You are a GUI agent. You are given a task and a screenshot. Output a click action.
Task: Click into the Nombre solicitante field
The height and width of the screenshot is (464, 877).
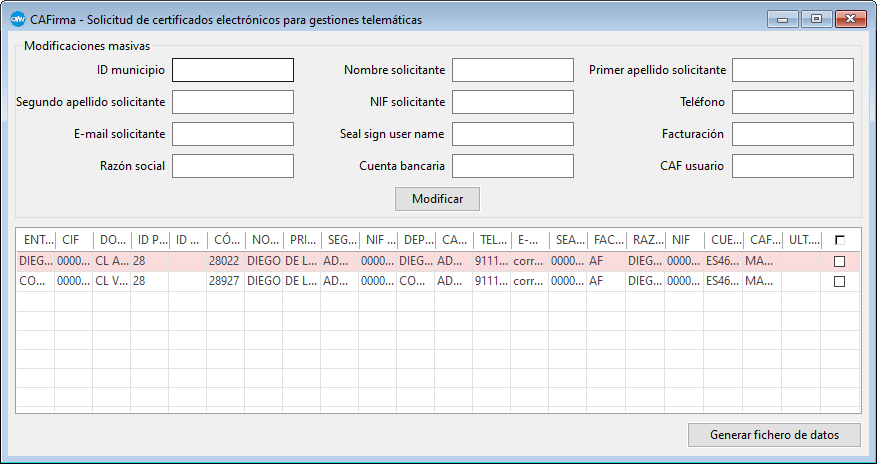pyautogui.click(x=512, y=70)
